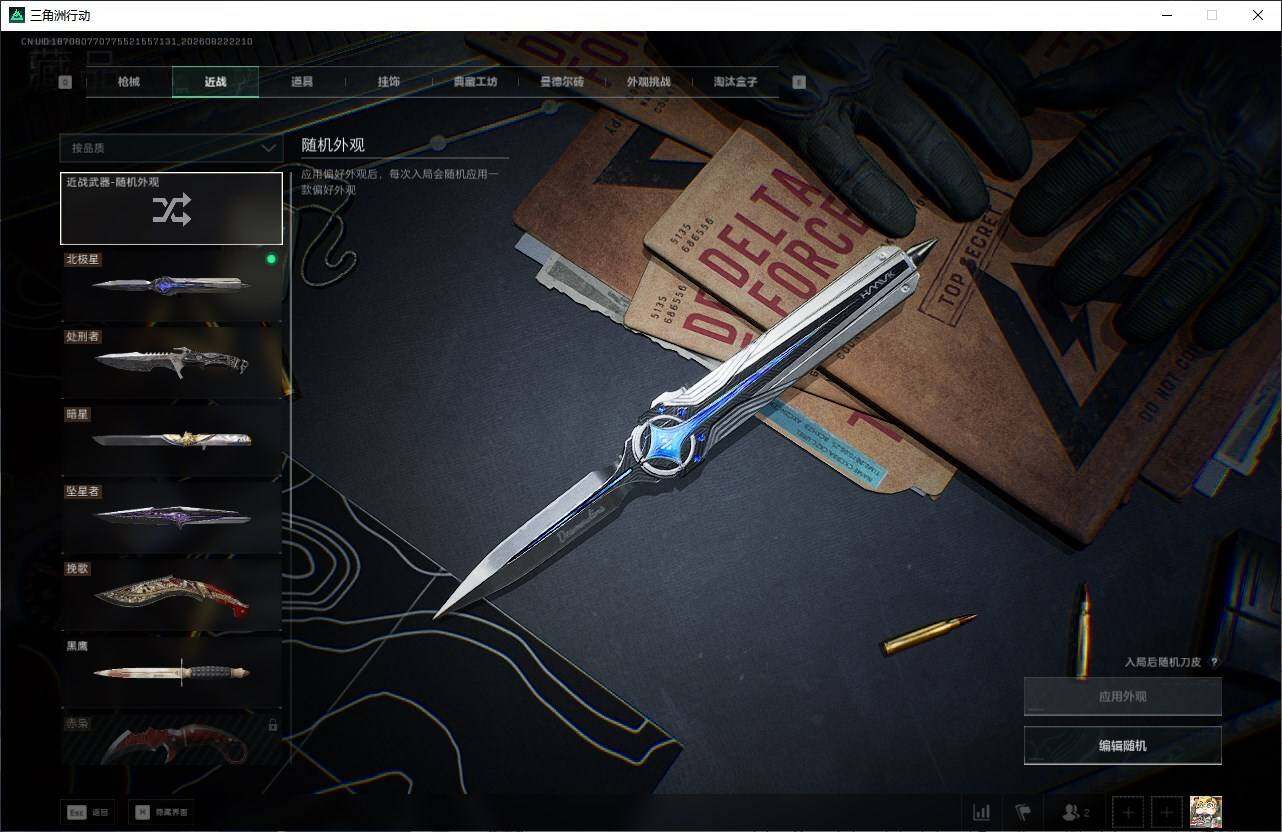Image resolution: width=1282 pixels, height=832 pixels.
Task: Open the 典藏工坊 tab
Action: [x=475, y=82]
